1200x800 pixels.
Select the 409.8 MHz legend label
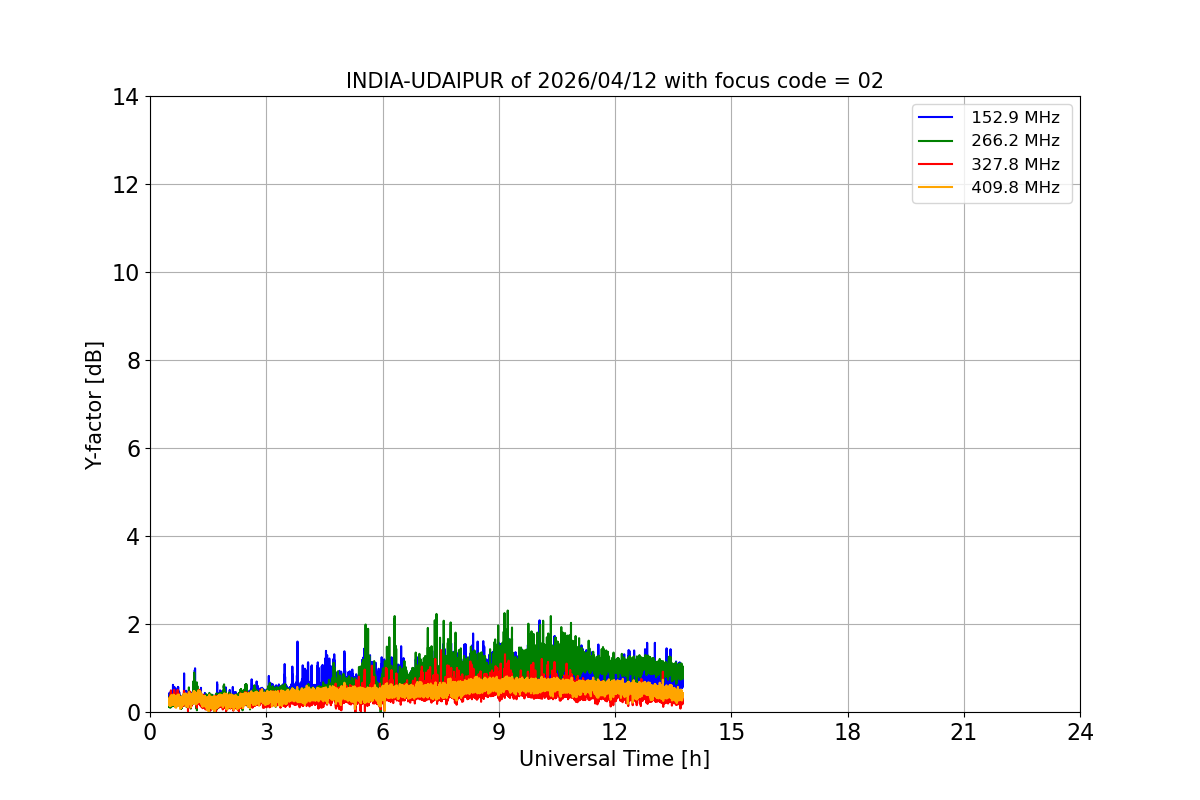point(1015,187)
